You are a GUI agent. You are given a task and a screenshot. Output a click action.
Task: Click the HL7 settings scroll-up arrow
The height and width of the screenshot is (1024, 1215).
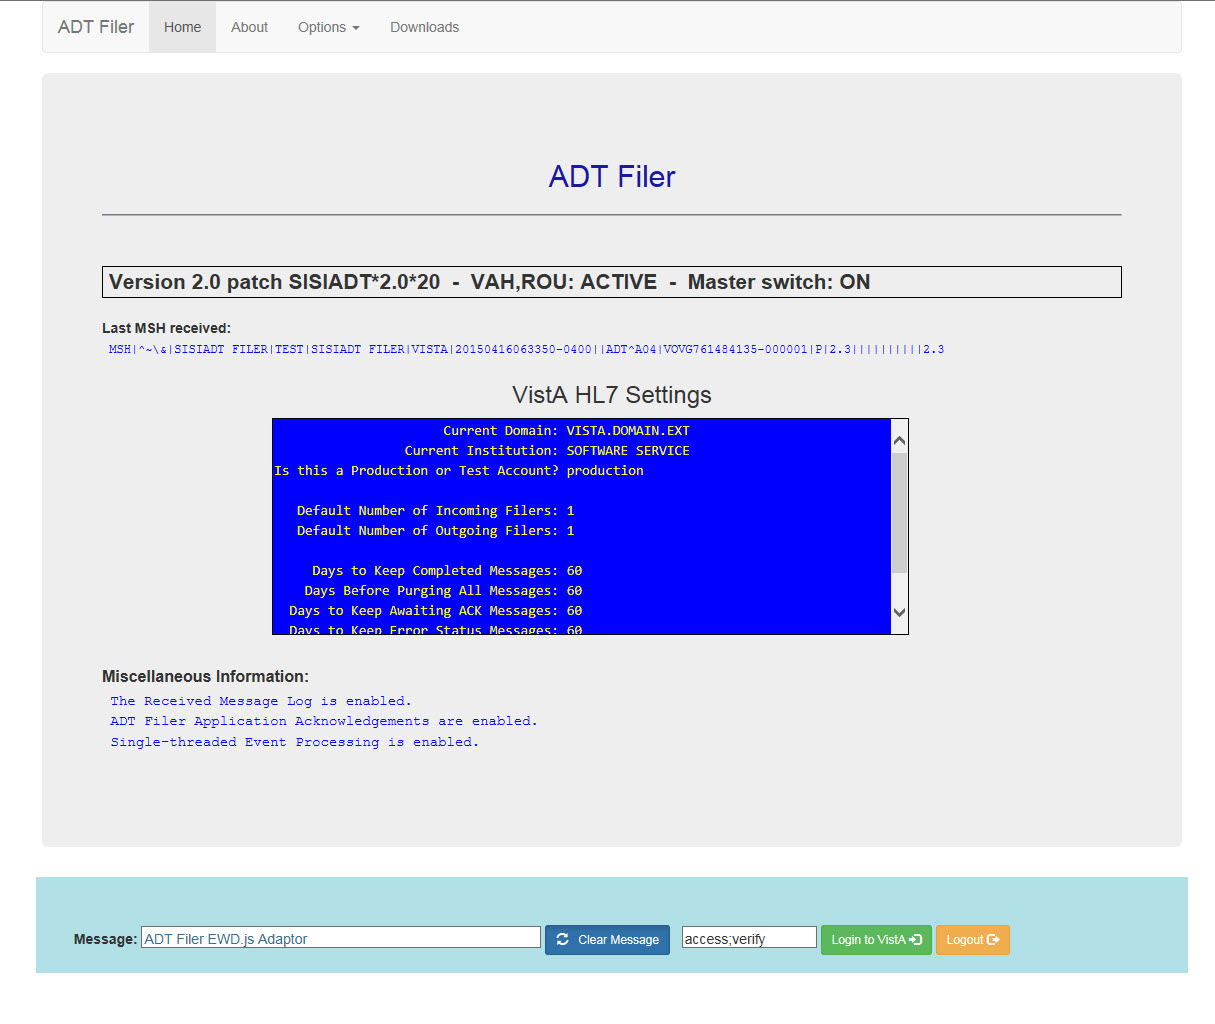point(899,440)
